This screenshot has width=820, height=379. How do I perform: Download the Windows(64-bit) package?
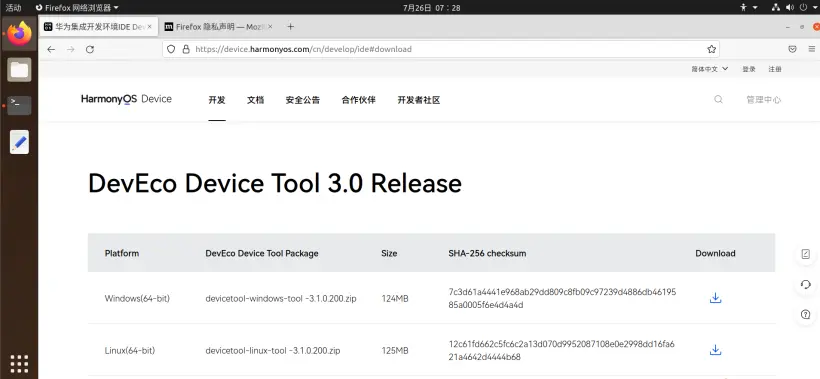(x=715, y=298)
